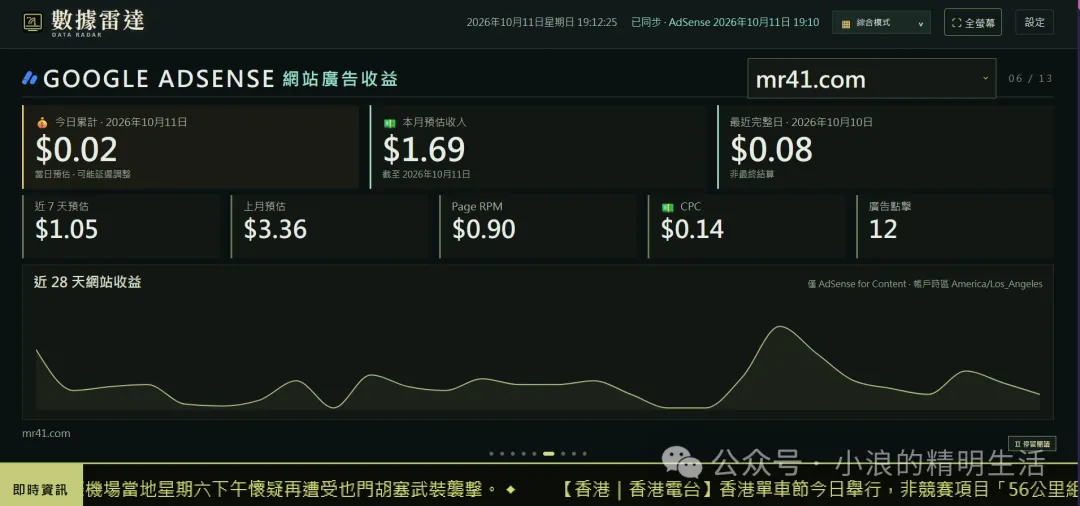
Task: Click the Data Radar logo icon
Action: 32,22
